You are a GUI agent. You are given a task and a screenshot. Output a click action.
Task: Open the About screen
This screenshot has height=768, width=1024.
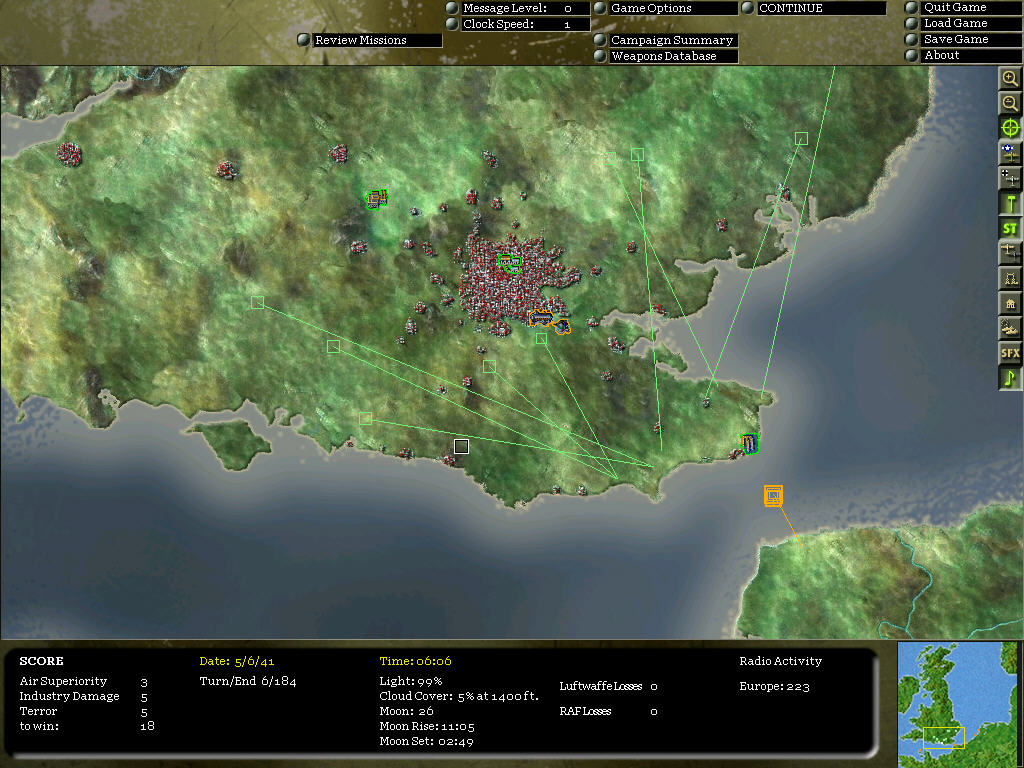coord(972,56)
